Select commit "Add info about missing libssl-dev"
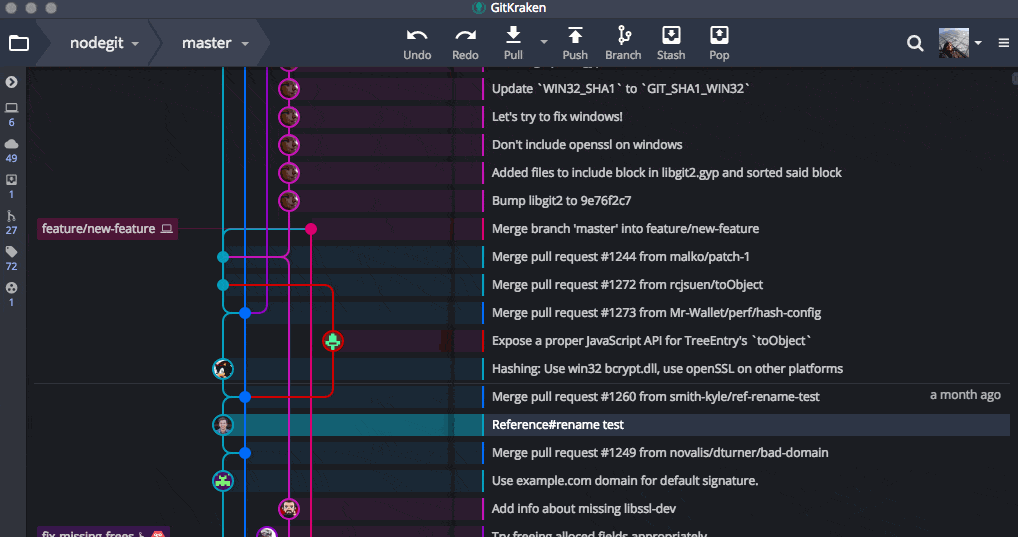The height and width of the screenshot is (537, 1018). point(584,508)
